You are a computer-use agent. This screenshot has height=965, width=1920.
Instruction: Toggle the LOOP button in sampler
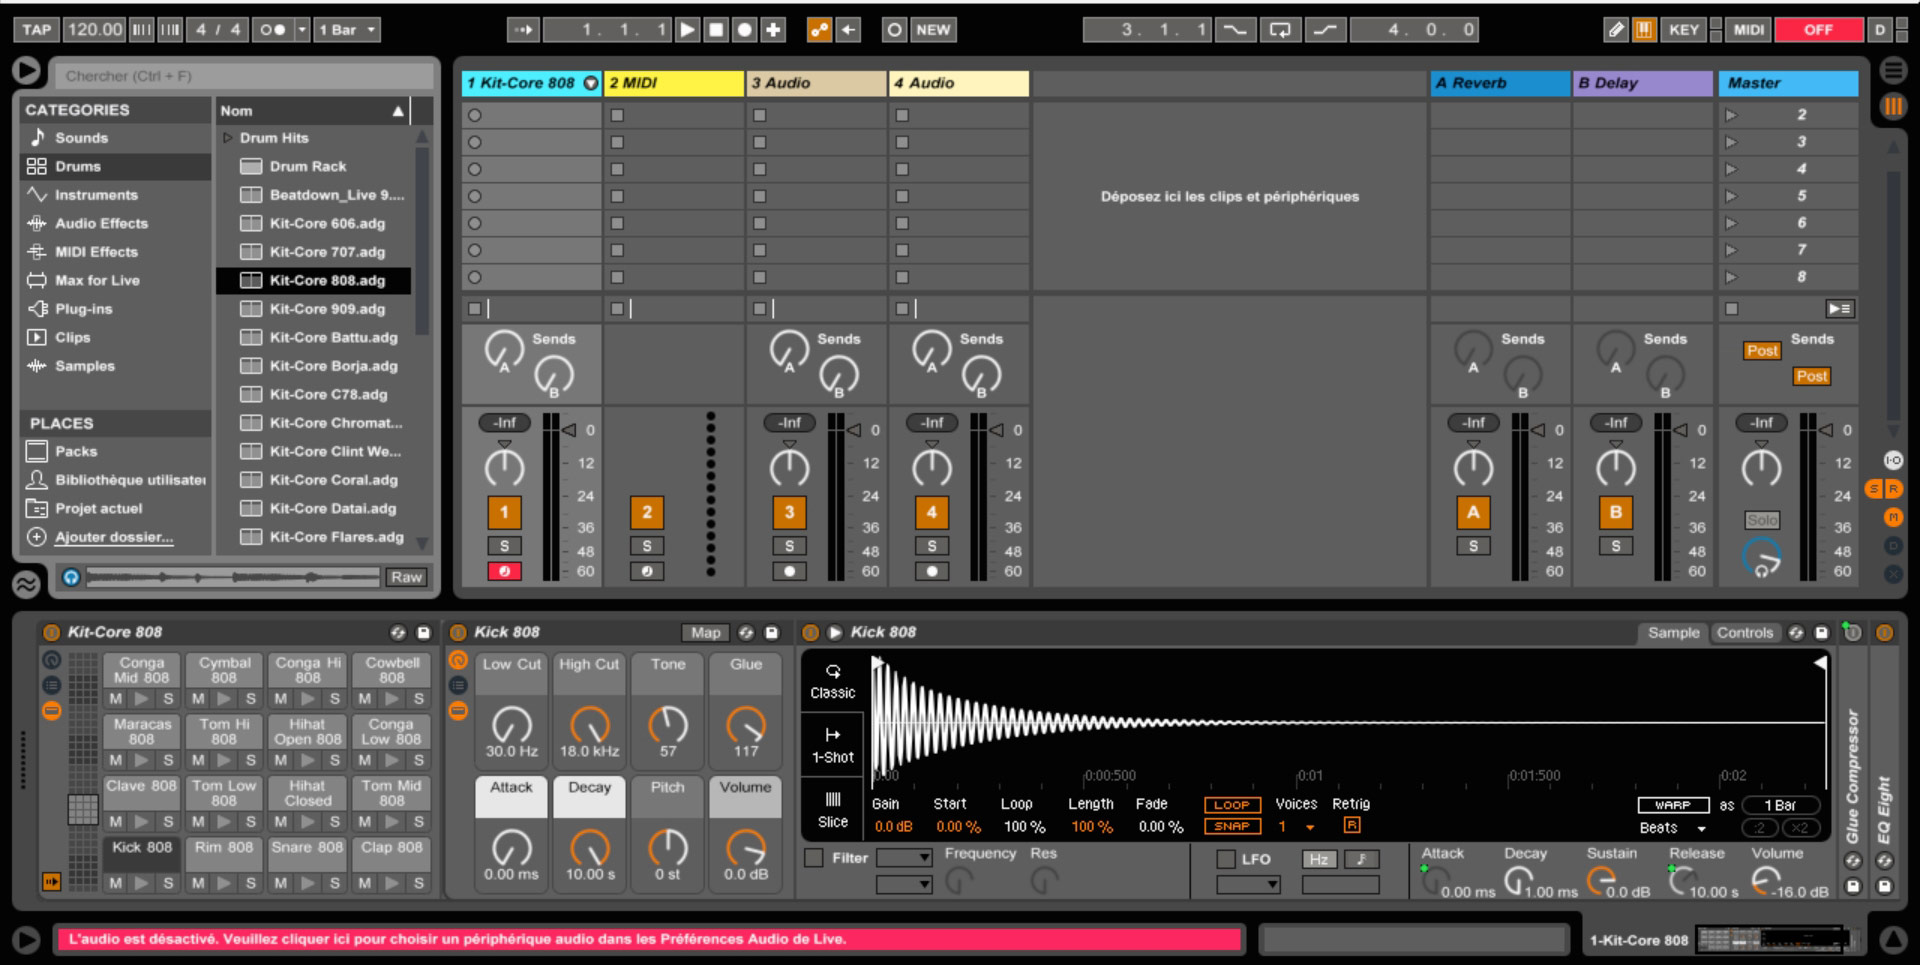point(1232,805)
